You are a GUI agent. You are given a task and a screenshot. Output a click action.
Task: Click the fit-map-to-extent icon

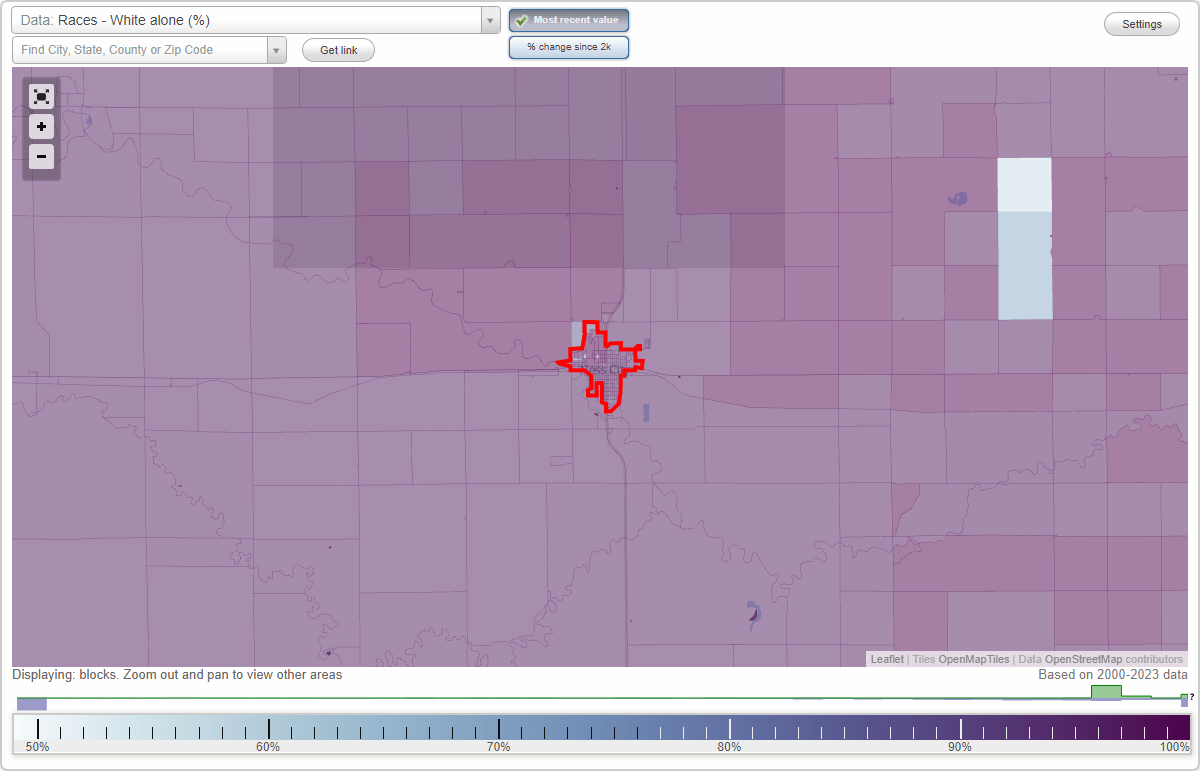41,96
